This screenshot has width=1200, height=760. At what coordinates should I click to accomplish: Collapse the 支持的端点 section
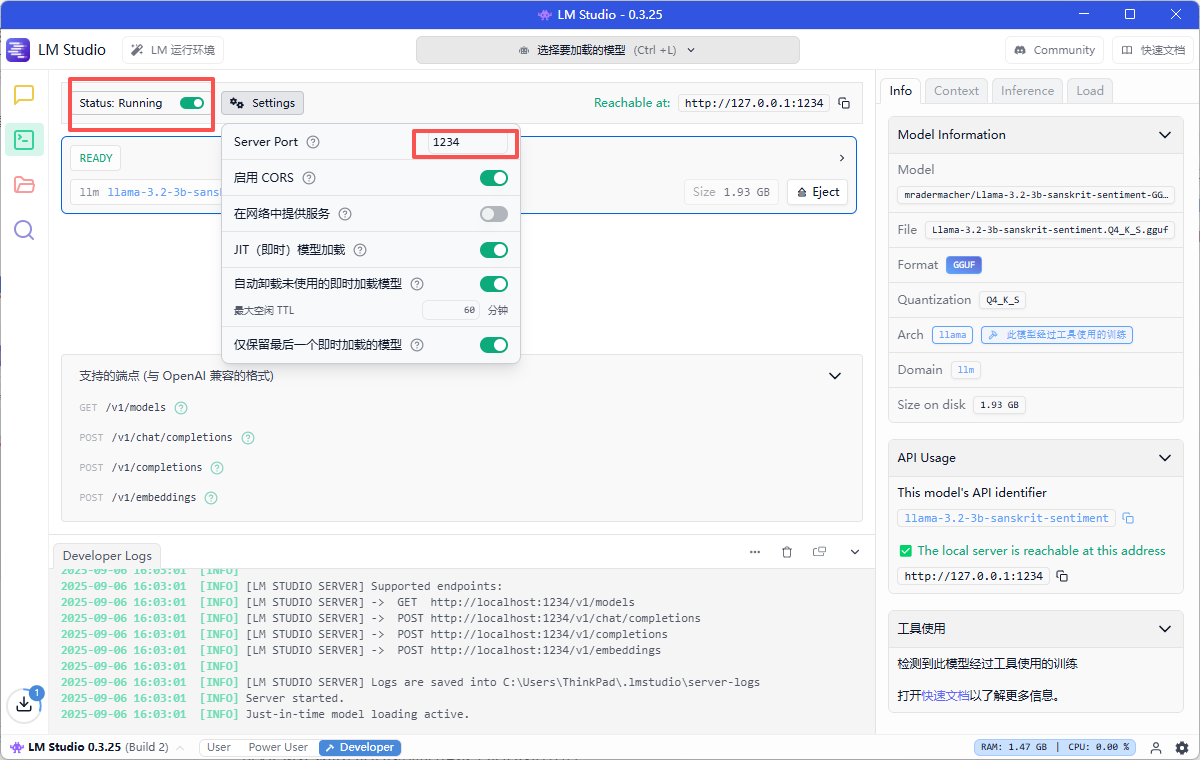tap(836, 376)
